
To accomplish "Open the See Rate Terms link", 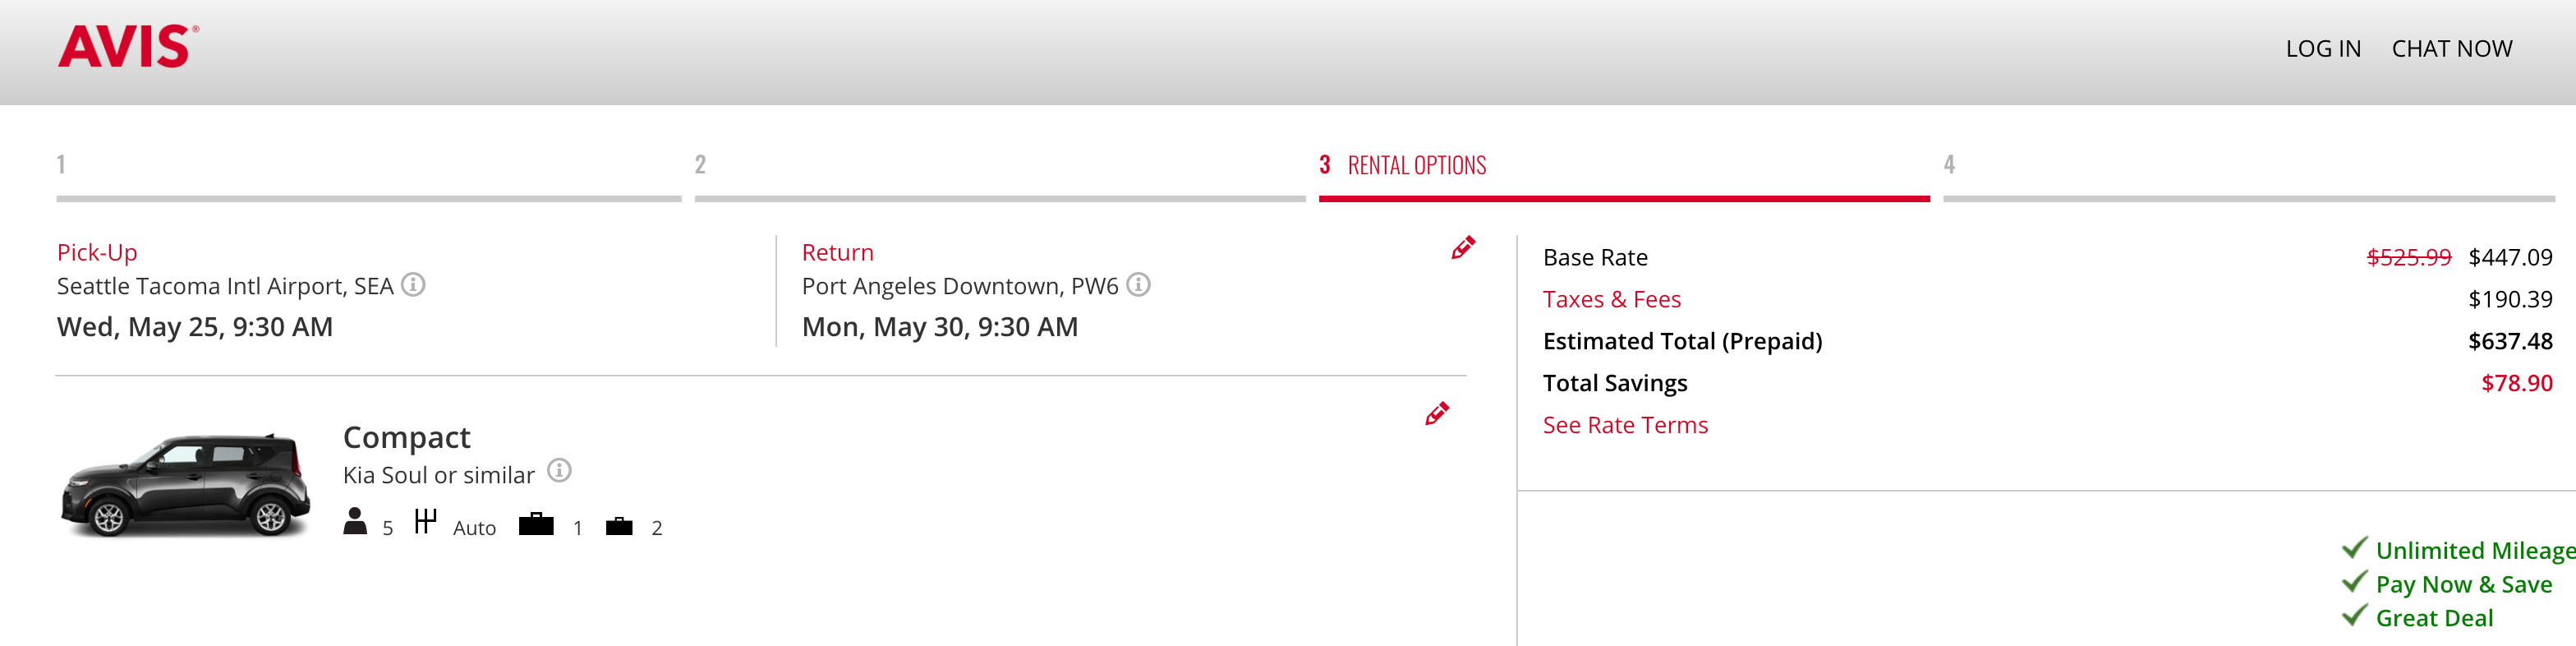I will (1625, 424).
